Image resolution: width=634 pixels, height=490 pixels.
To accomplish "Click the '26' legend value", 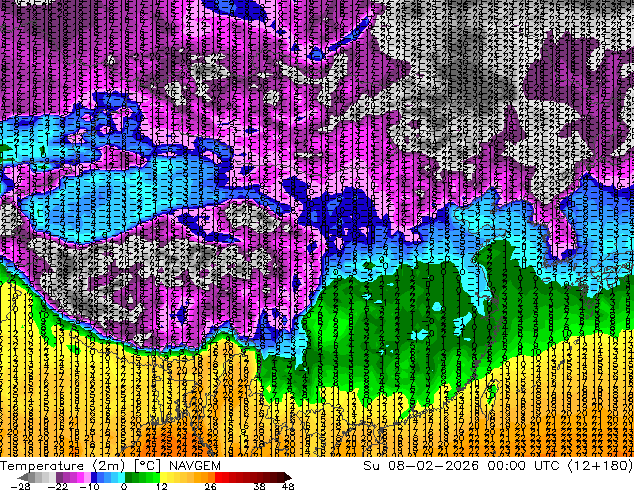I will pos(210,486).
